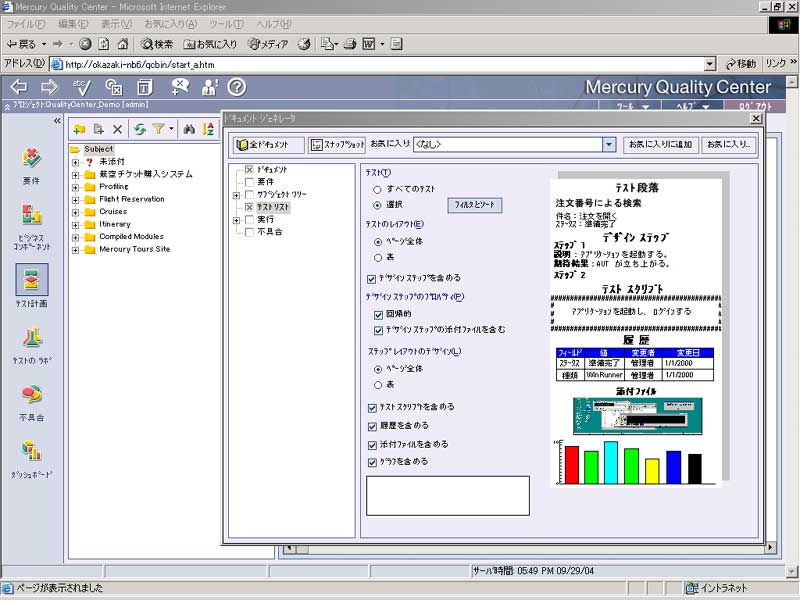Collapse the sidebar with the « icon

[57, 121]
